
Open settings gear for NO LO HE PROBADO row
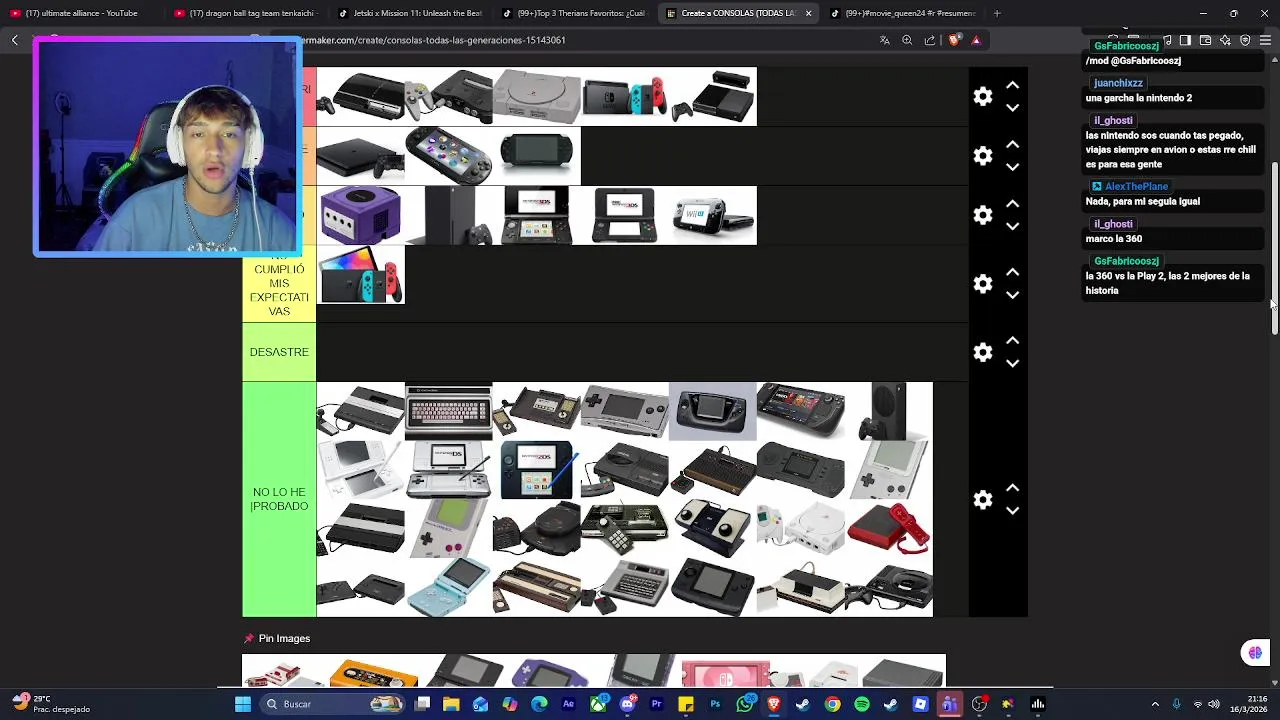click(983, 499)
